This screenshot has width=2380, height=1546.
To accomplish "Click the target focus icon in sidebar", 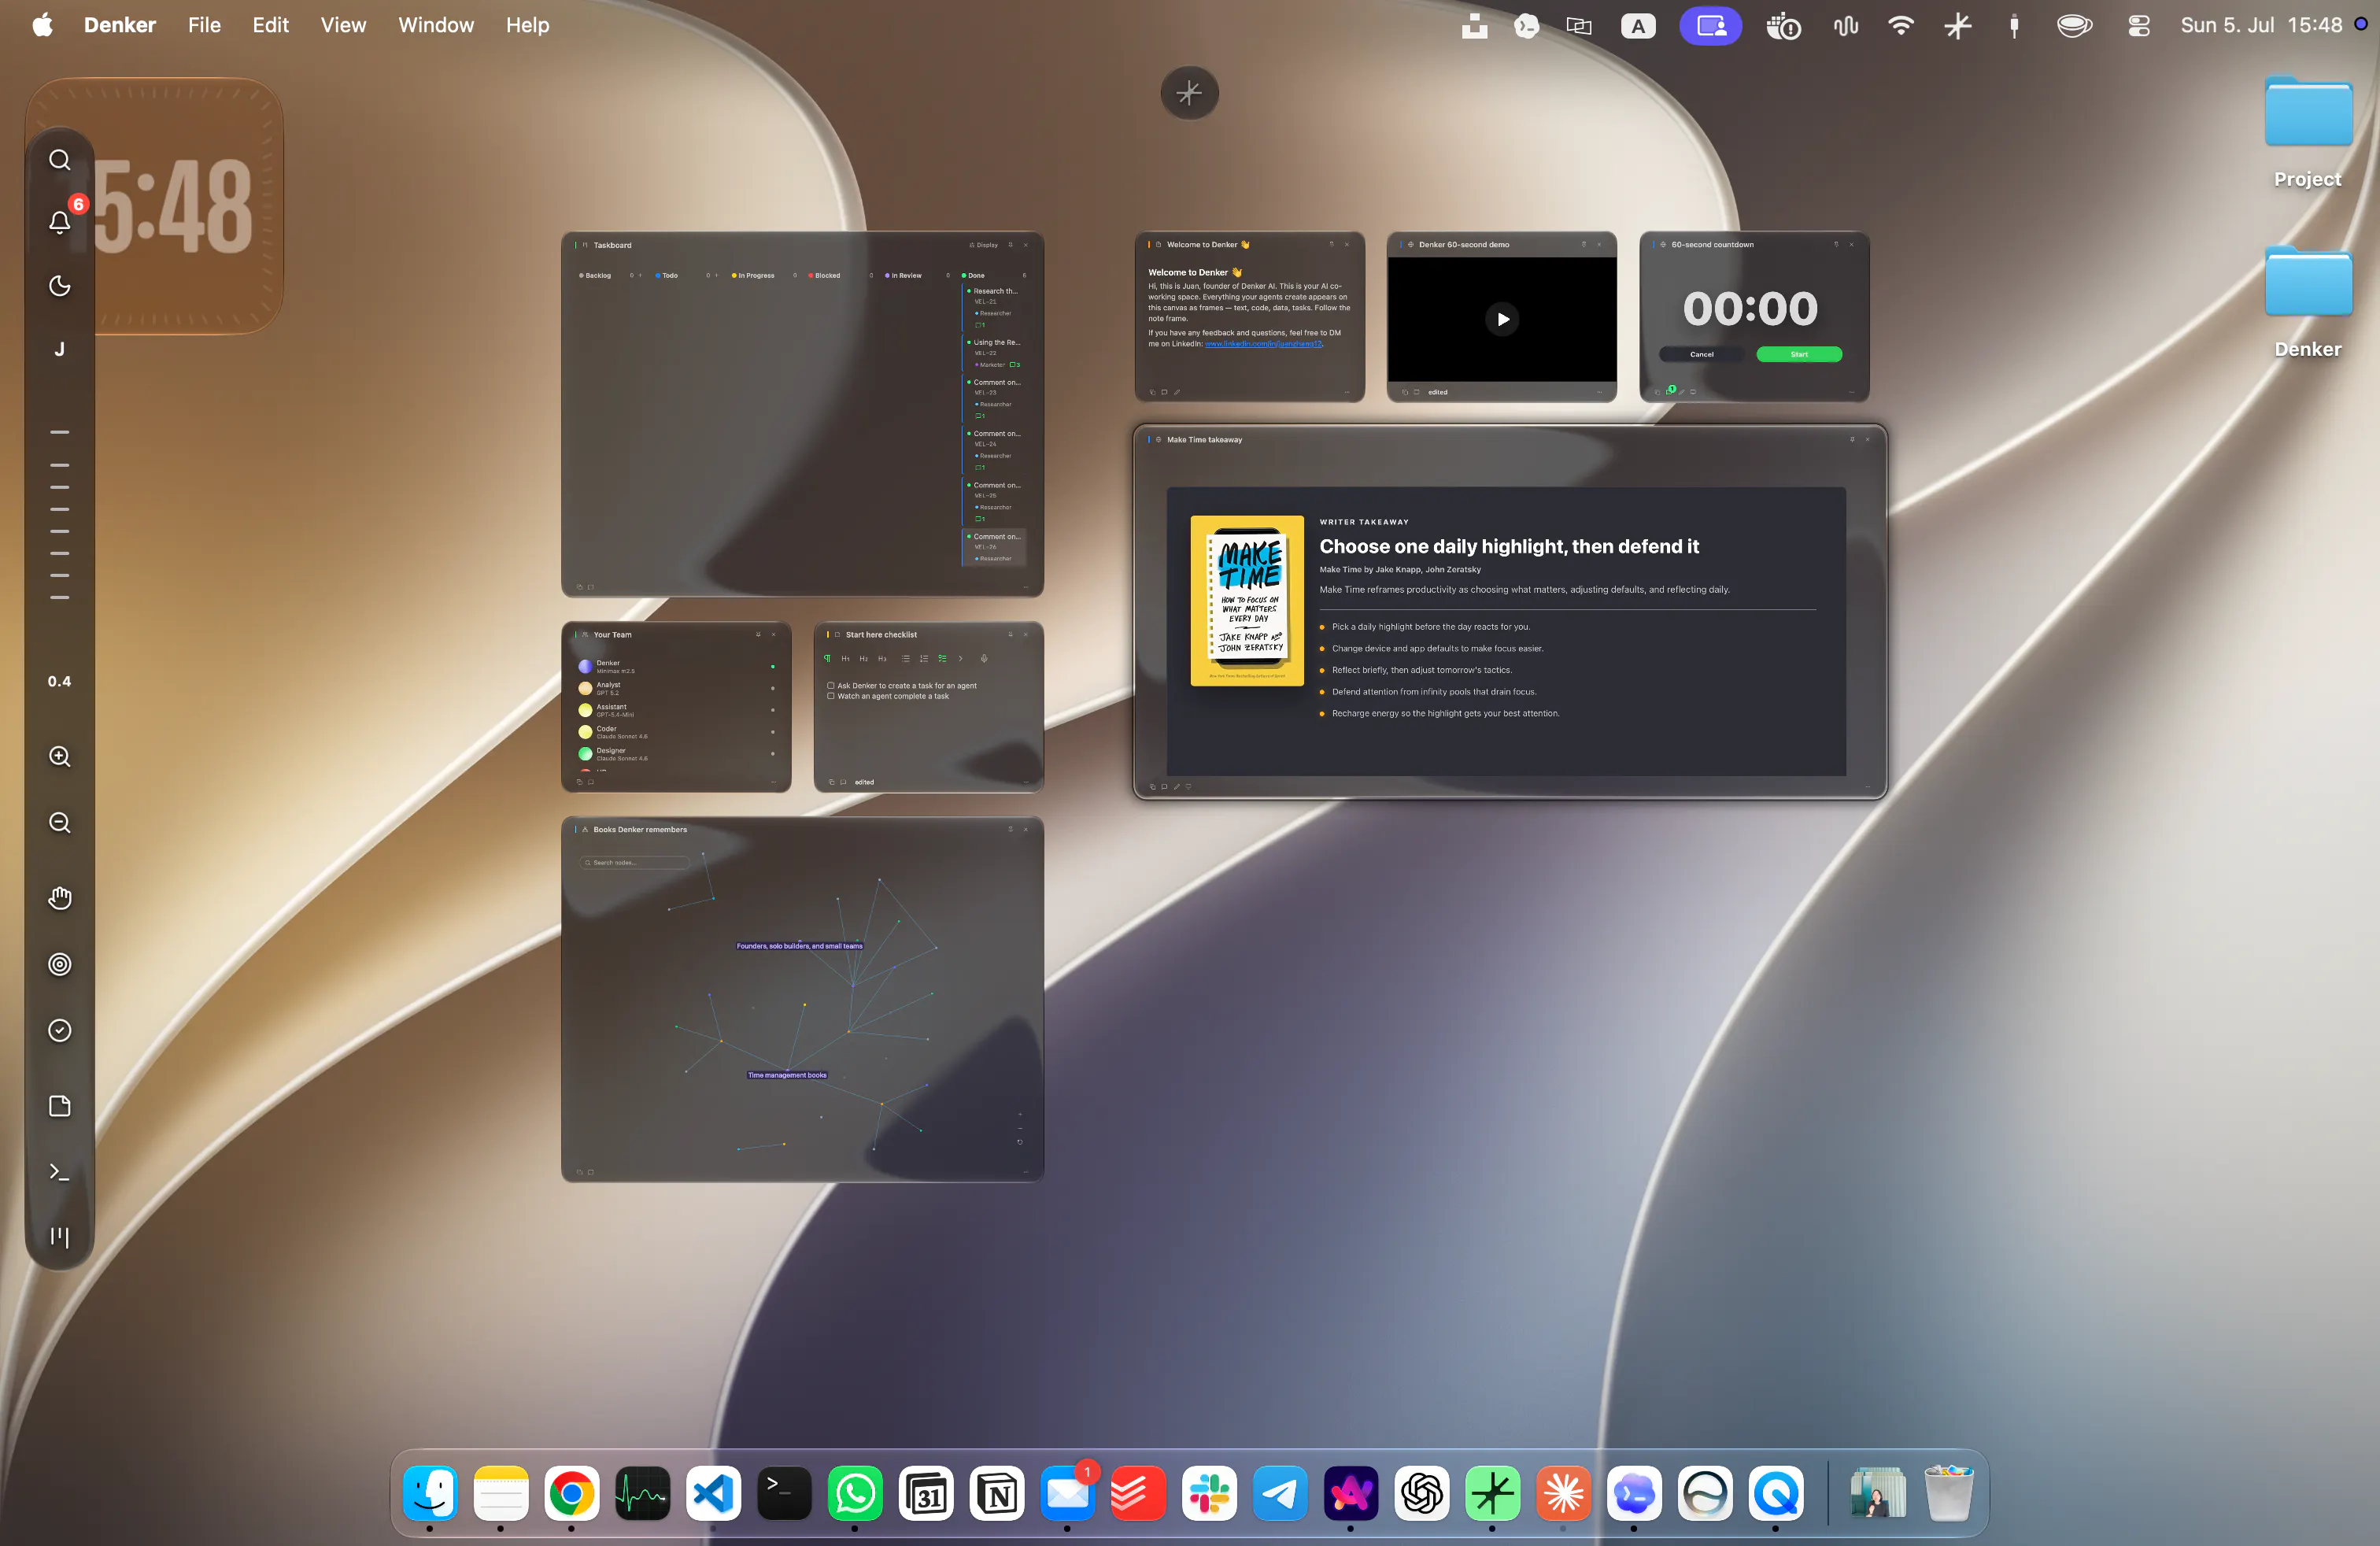I will point(60,964).
